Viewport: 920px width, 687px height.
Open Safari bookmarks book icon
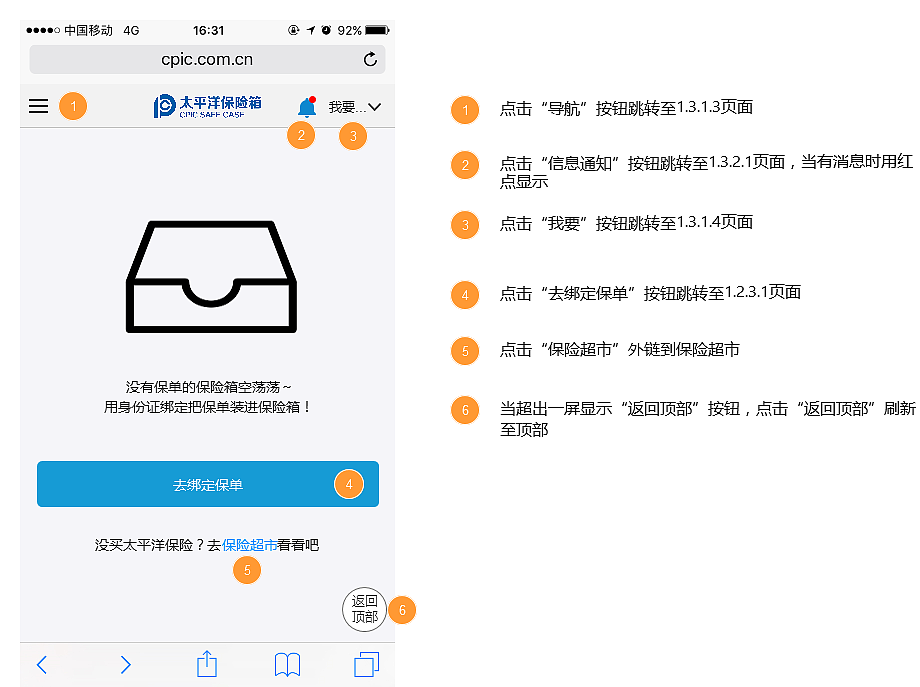point(288,665)
